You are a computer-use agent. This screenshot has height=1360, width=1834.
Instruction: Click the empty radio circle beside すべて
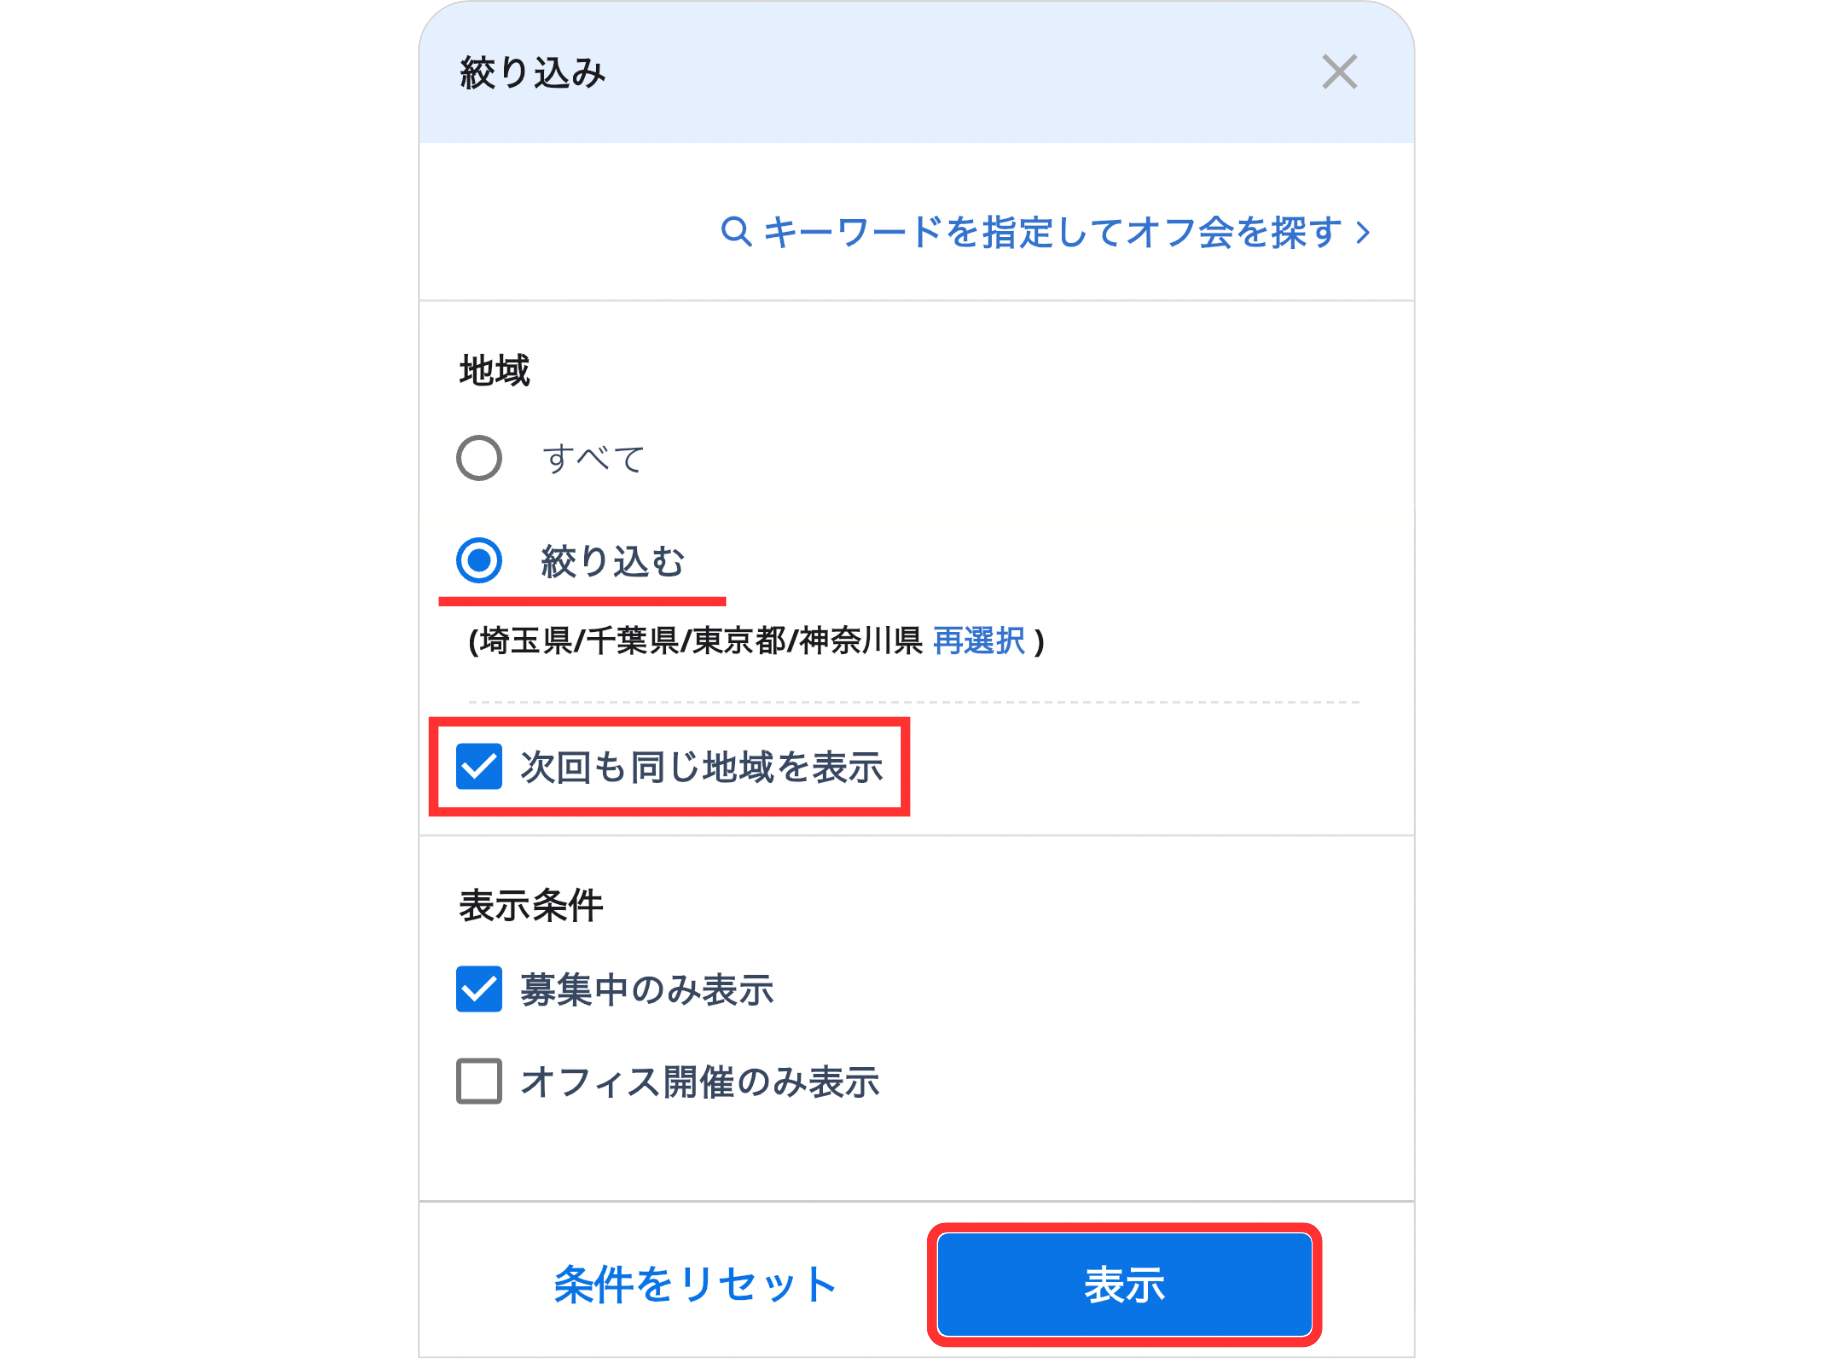pyautogui.click(x=479, y=458)
